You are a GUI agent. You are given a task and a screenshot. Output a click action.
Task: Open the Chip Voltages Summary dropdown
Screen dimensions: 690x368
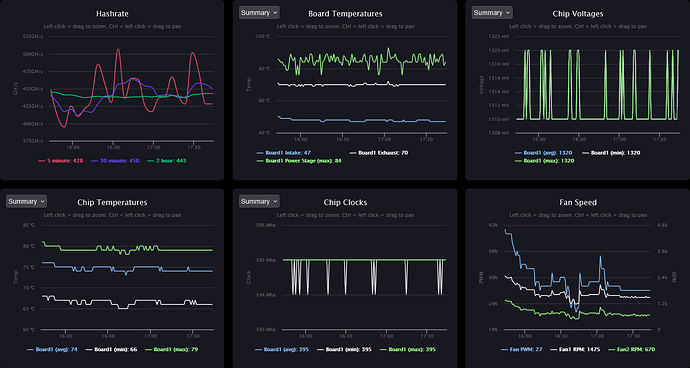tap(492, 13)
